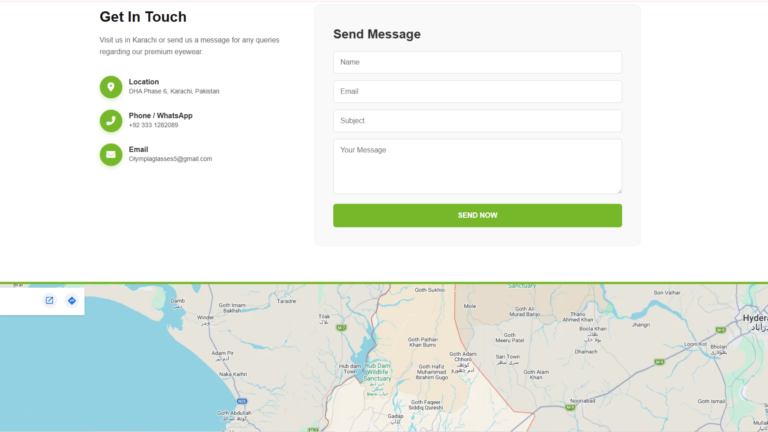Click the N25 highway marker on map
The height and width of the screenshot is (432, 768).
[x=241, y=401]
